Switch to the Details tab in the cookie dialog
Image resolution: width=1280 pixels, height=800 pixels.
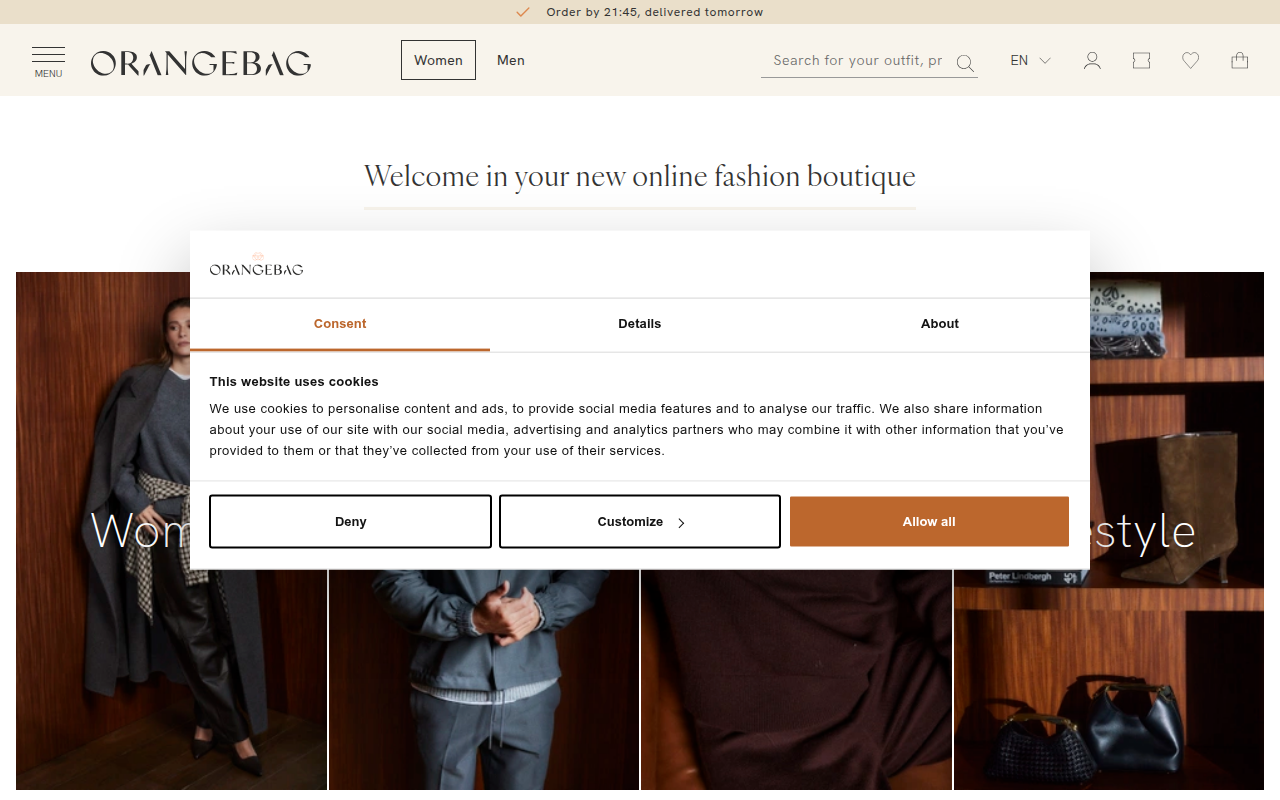click(x=640, y=324)
